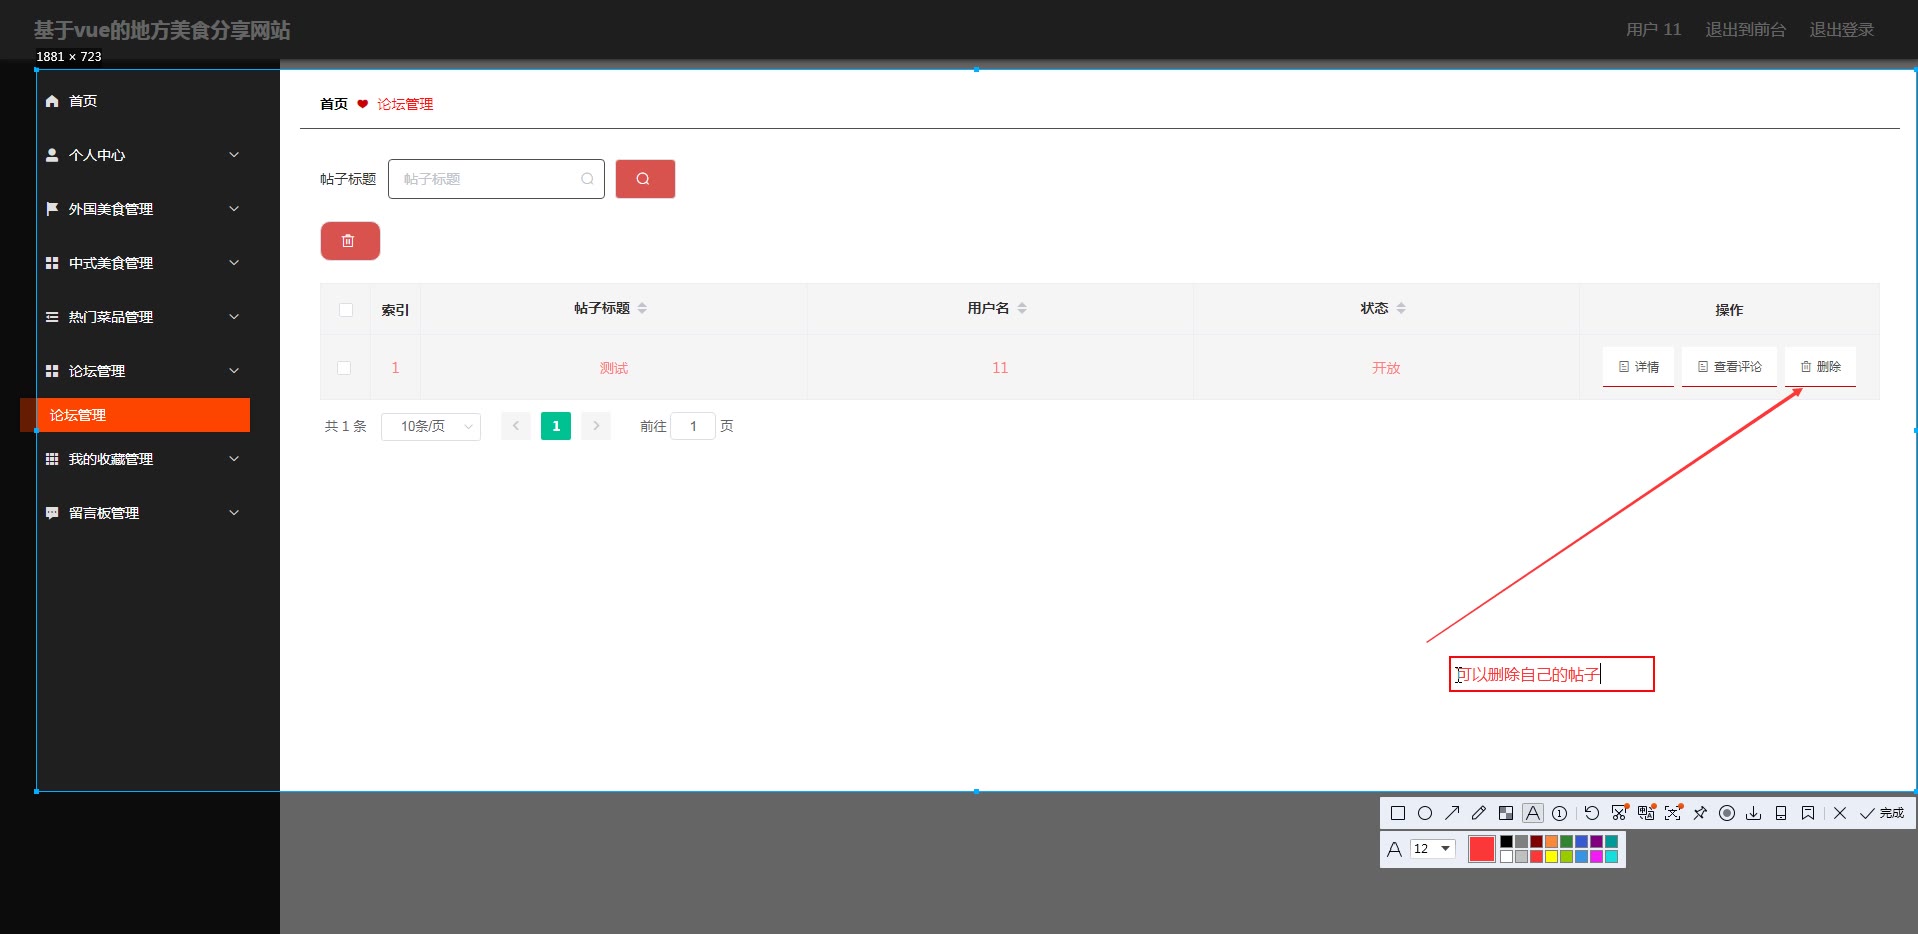Click 删除 for the 测试 post
Image resolution: width=1918 pixels, height=934 pixels.
(x=1820, y=367)
